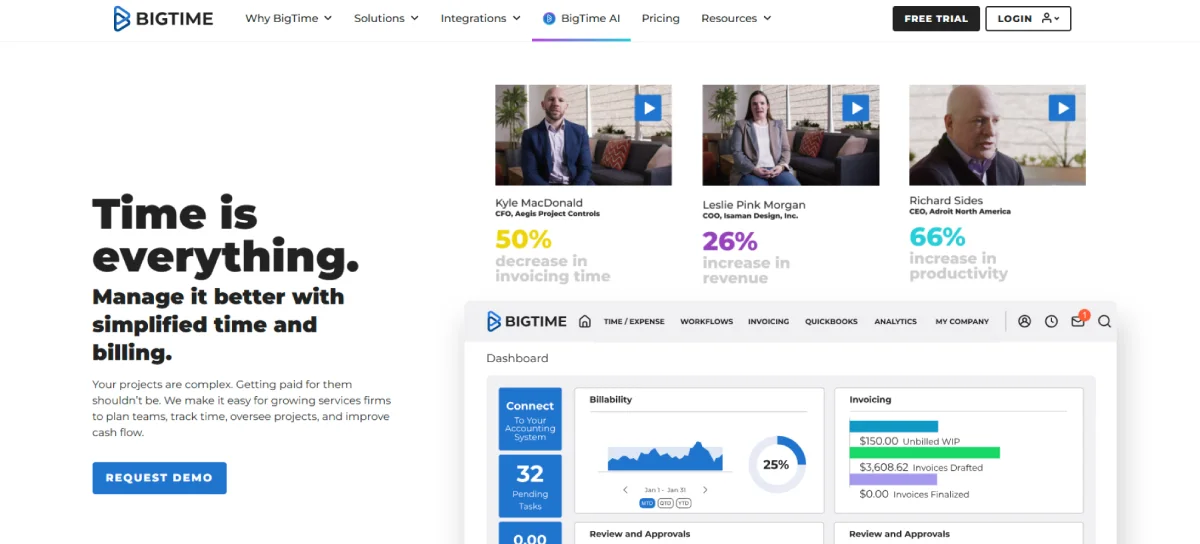Click the $0.00 Invoices Finalized value
The height and width of the screenshot is (544, 1200).
click(x=874, y=494)
